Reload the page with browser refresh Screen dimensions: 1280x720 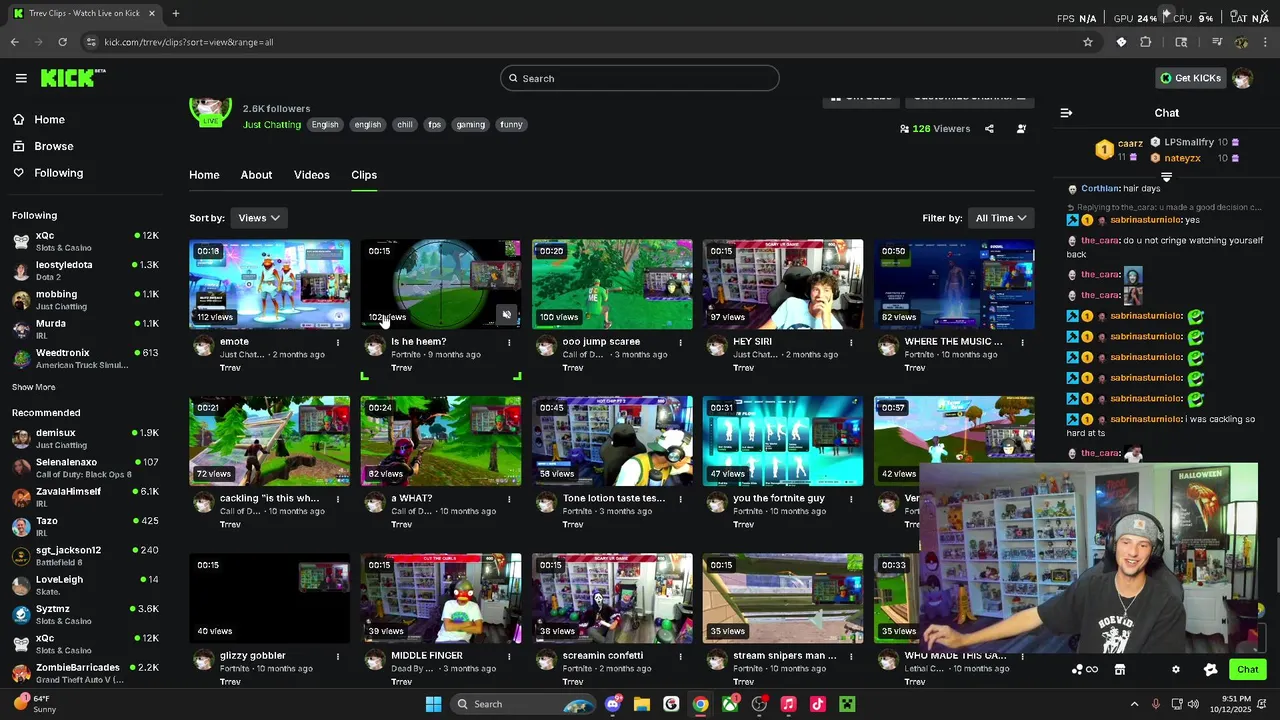pyautogui.click(x=62, y=42)
